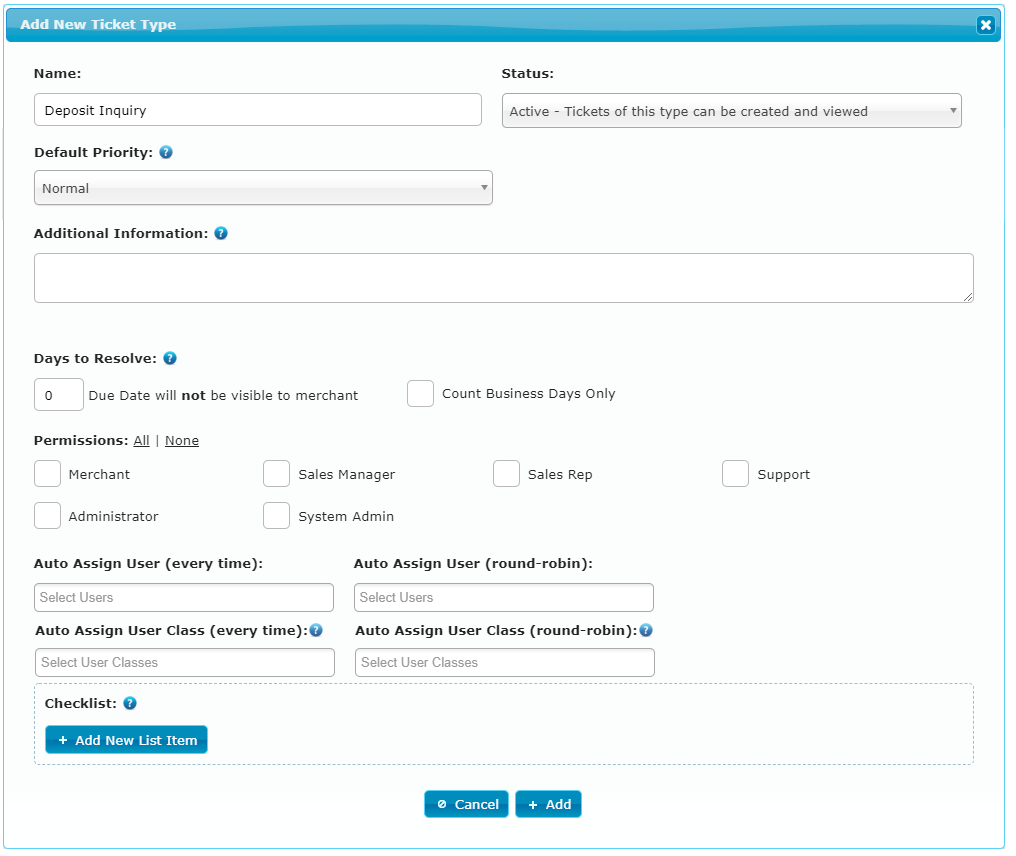Open Auto Assign User (every time) selector
Viewport: 1016px width, 856px height.
(x=184, y=597)
